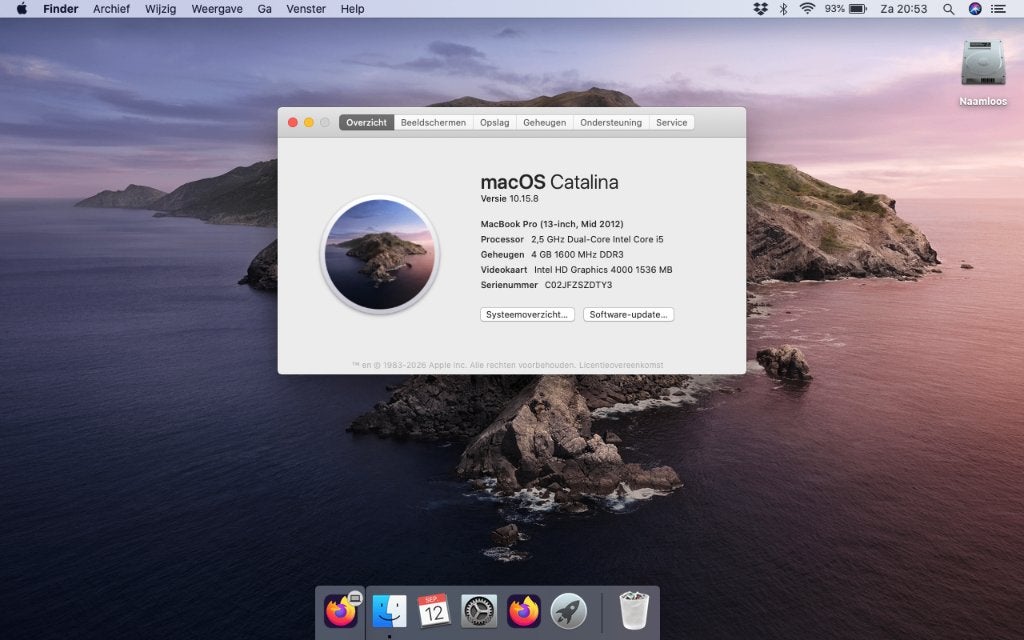This screenshot has height=640, width=1024.
Task: Open the Ga menu
Action: point(264,8)
